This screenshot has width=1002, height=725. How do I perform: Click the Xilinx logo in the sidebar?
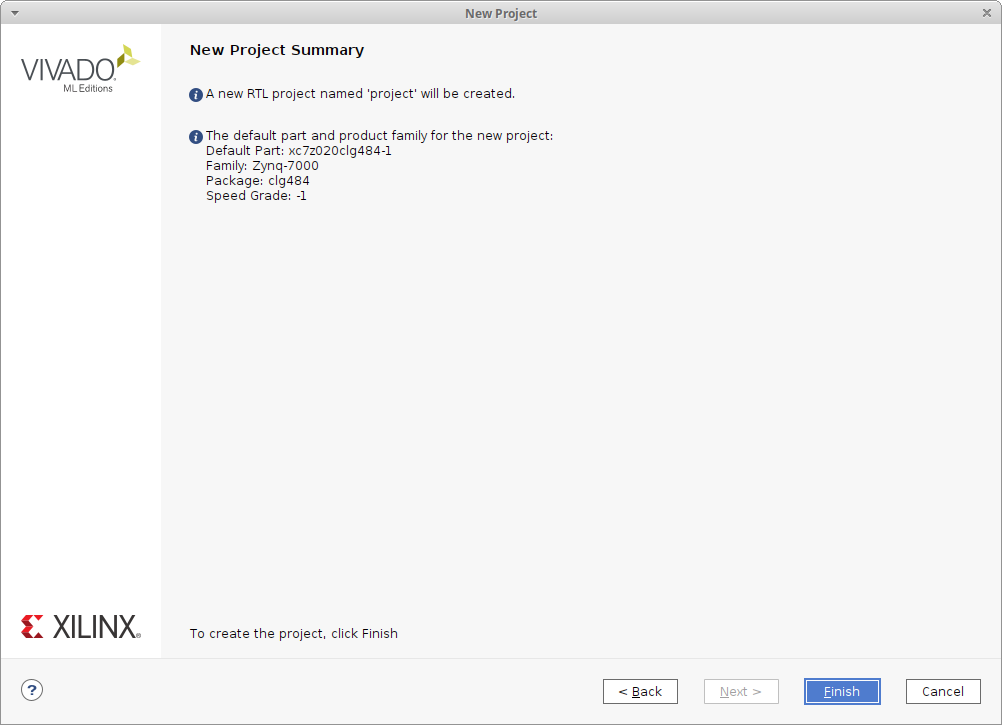[x=81, y=627]
